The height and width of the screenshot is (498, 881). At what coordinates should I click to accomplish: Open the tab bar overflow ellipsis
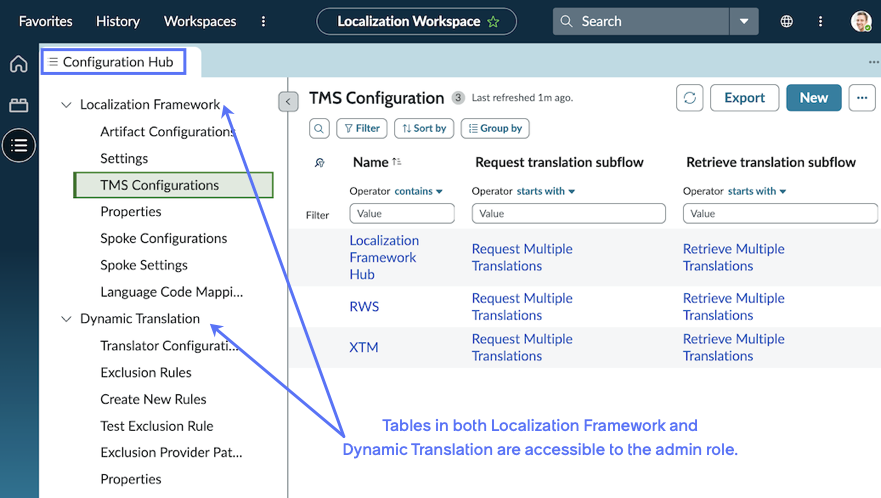coord(874,62)
